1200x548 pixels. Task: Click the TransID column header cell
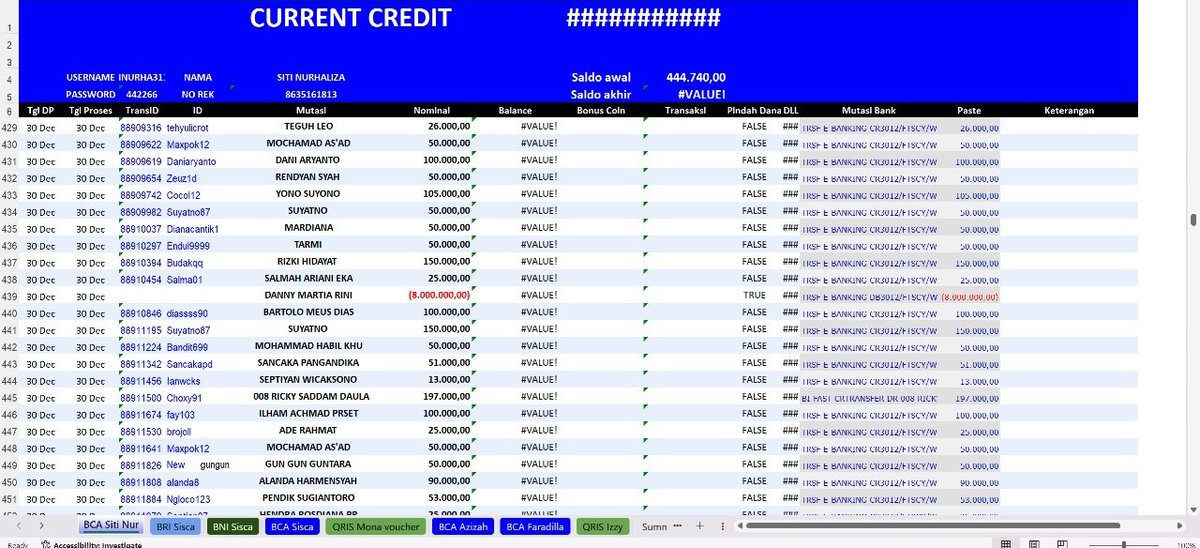click(141, 110)
